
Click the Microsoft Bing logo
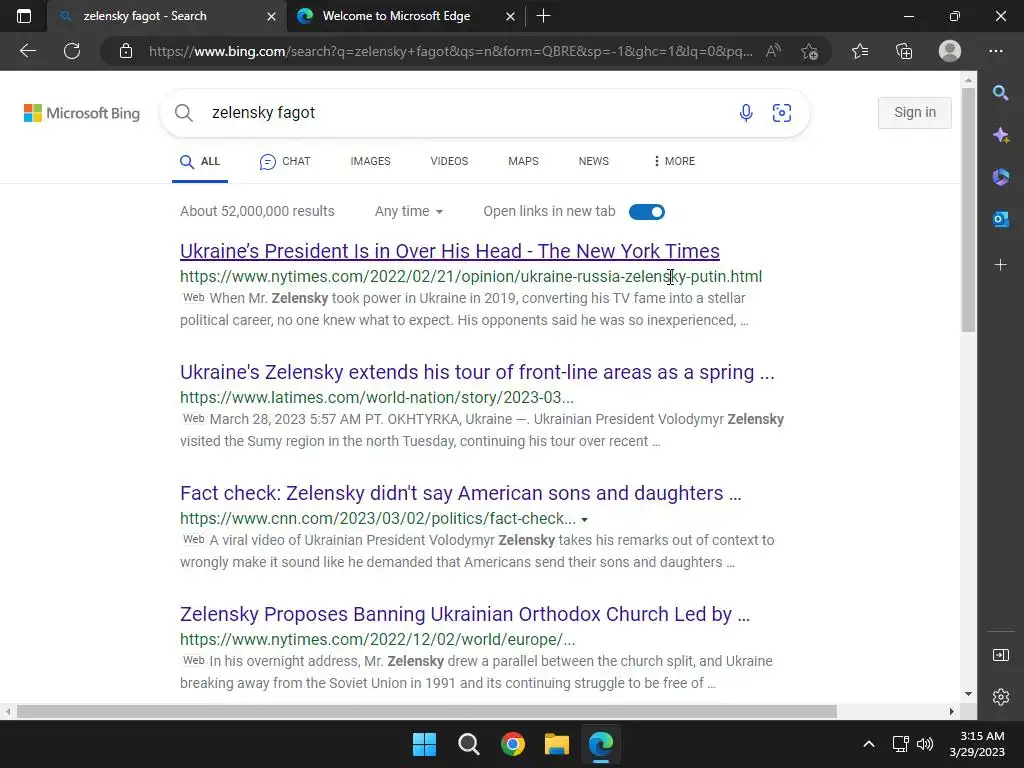pyautogui.click(x=82, y=113)
